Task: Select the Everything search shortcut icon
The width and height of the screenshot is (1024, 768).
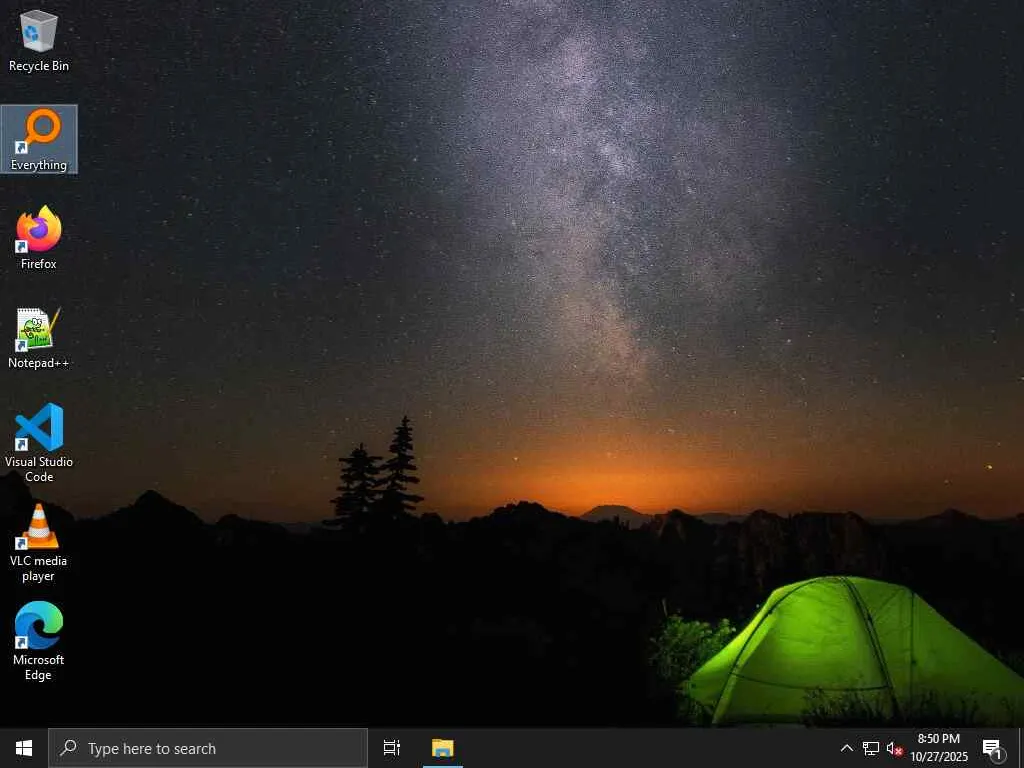Action: [x=39, y=139]
